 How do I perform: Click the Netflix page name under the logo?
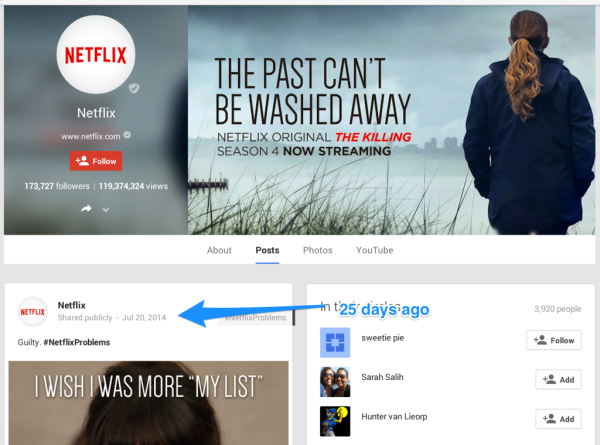coord(96,113)
